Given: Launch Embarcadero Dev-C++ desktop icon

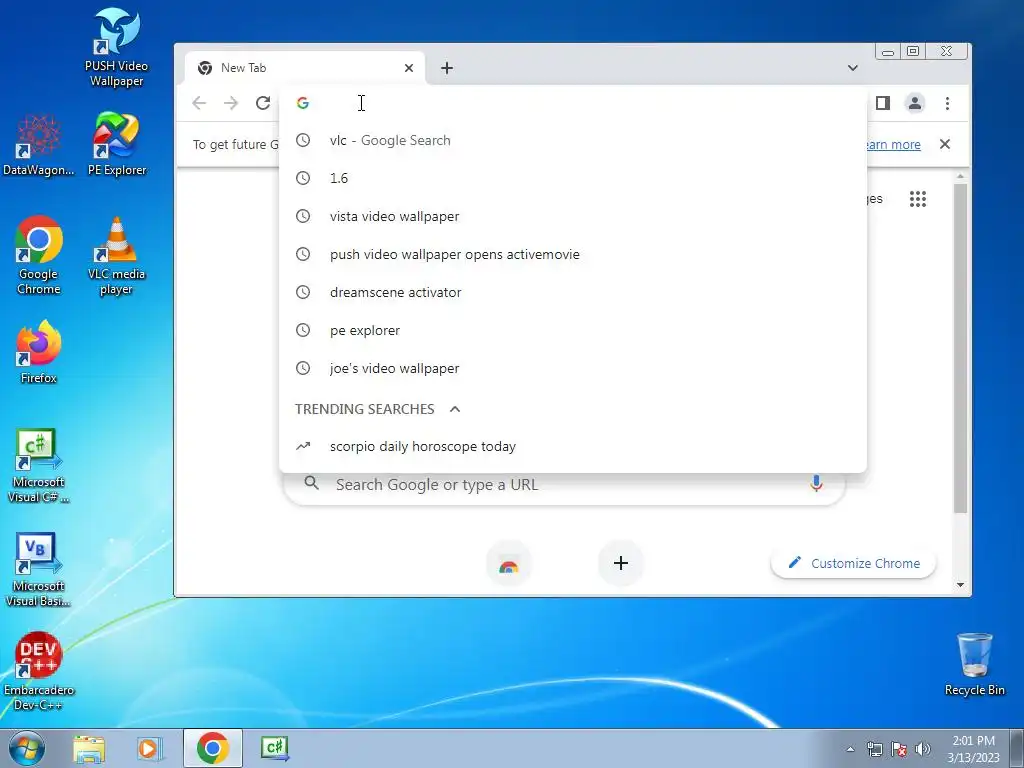Looking at the screenshot, I should 39,671.
